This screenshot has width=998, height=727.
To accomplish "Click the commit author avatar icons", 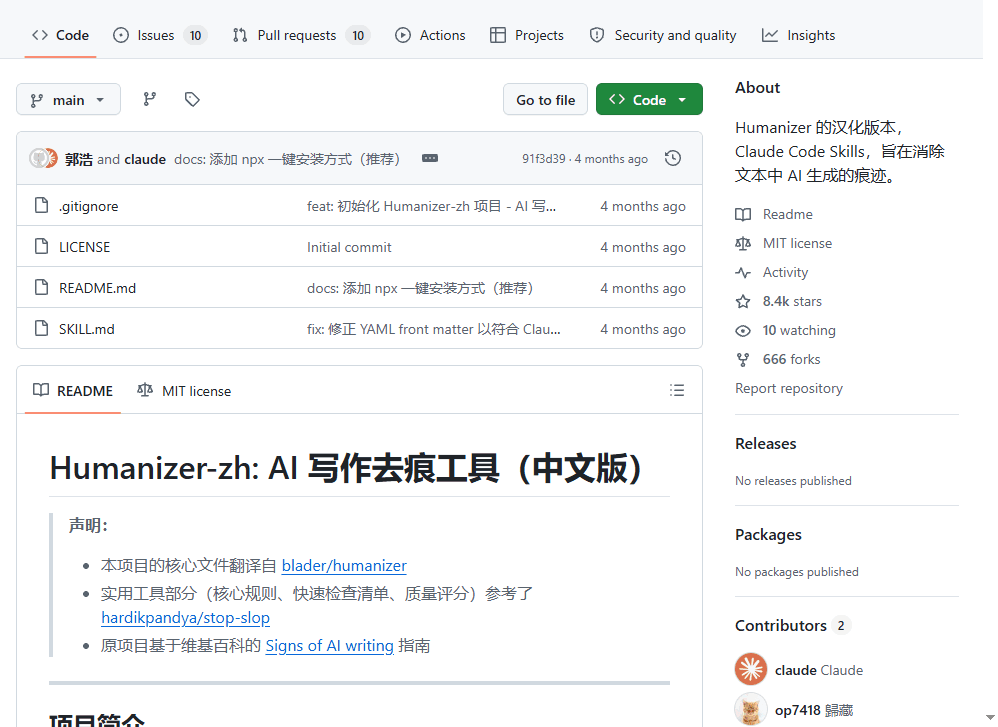I will coord(43,159).
